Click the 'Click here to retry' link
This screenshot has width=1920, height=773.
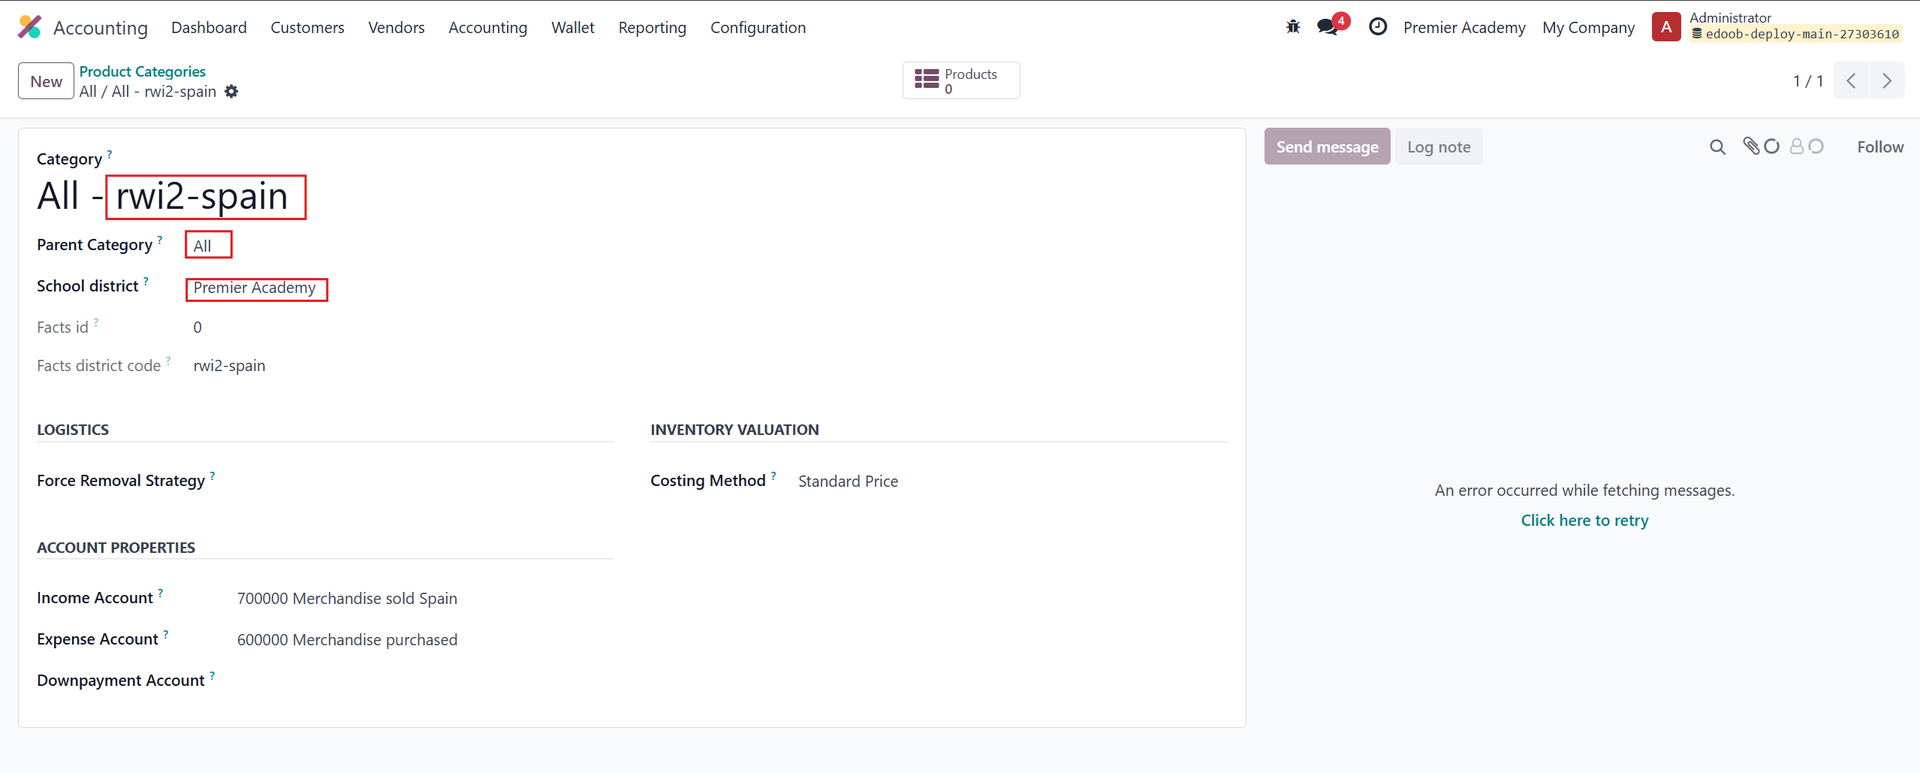click(1584, 520)
